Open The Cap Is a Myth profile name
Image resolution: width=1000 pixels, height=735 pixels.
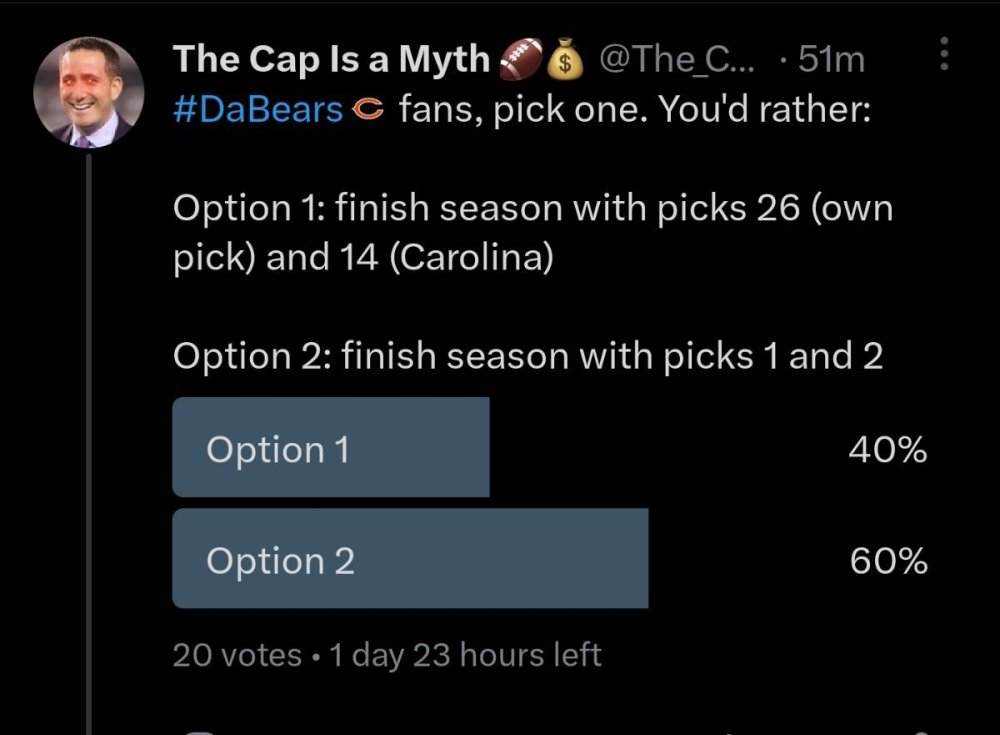[331, 60]
